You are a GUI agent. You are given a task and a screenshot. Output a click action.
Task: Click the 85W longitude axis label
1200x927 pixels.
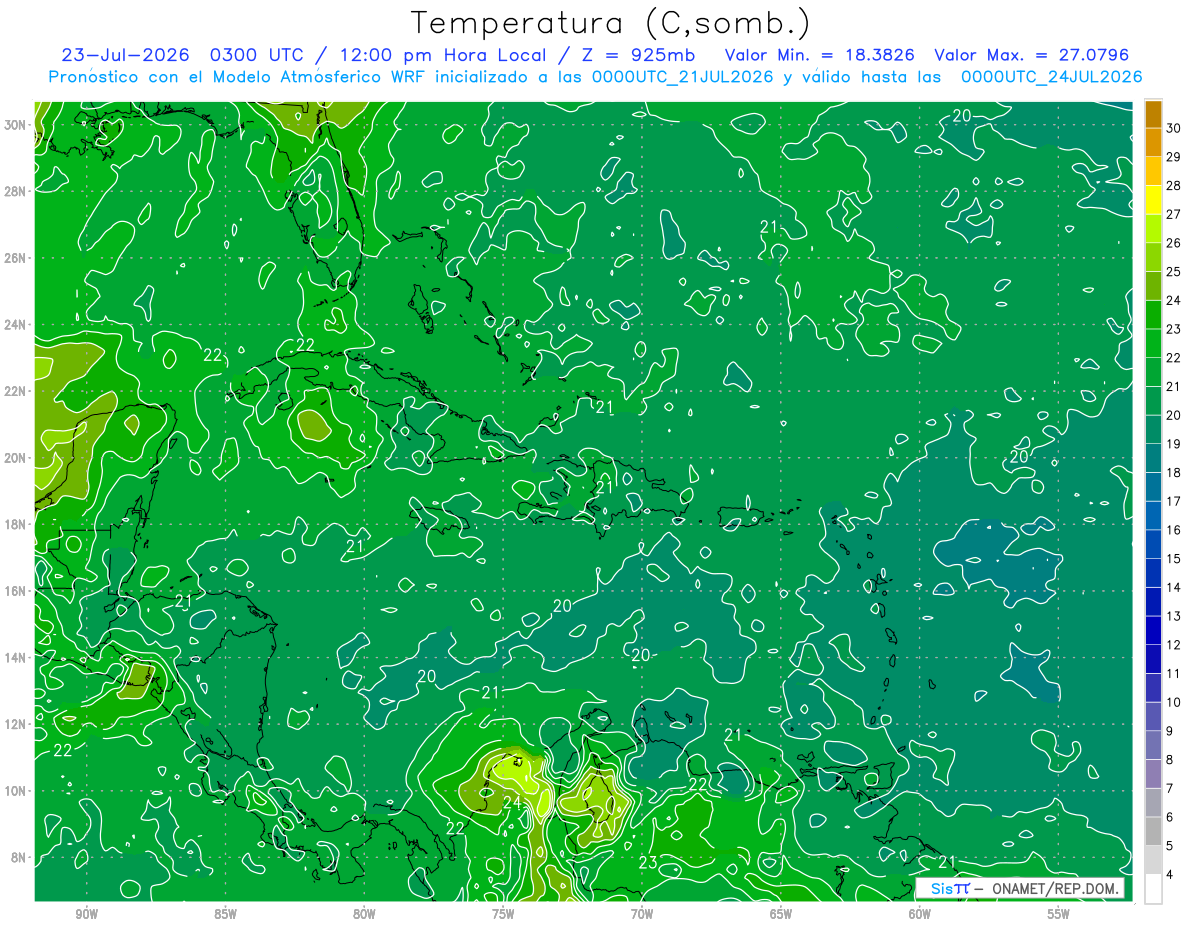(225, 914)
